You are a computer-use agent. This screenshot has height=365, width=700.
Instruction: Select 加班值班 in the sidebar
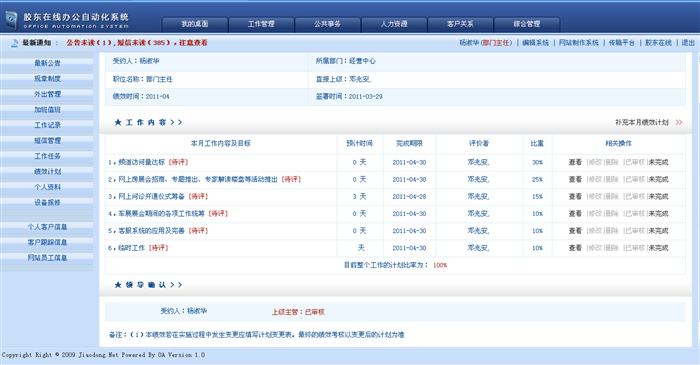point(47,110)
